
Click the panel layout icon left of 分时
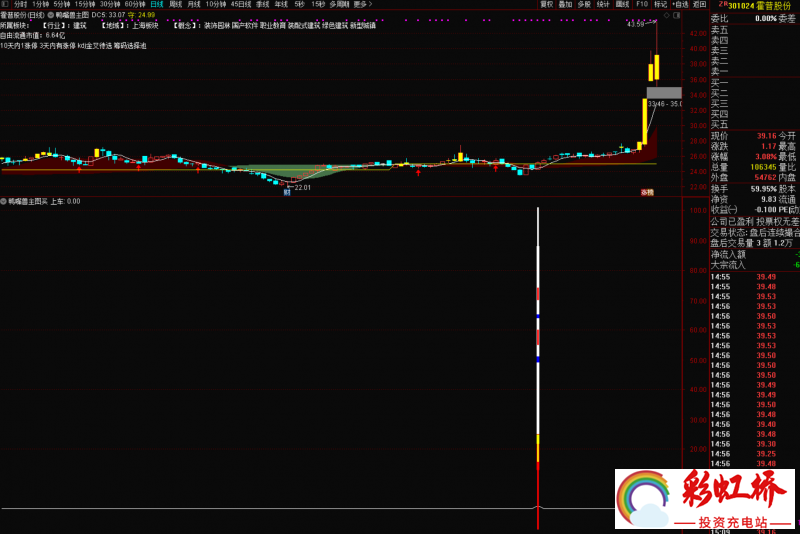pos(5,4)
